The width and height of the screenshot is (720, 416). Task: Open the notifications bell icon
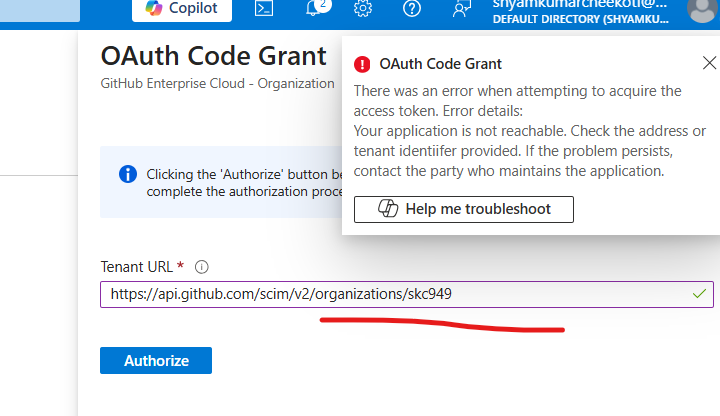pos(314,8)
